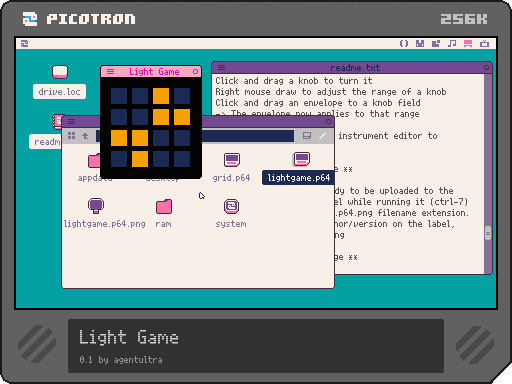The image size is (512, 384).
Task: Toggle the top-right corner light in Light Game
Action: pos(182,96)
